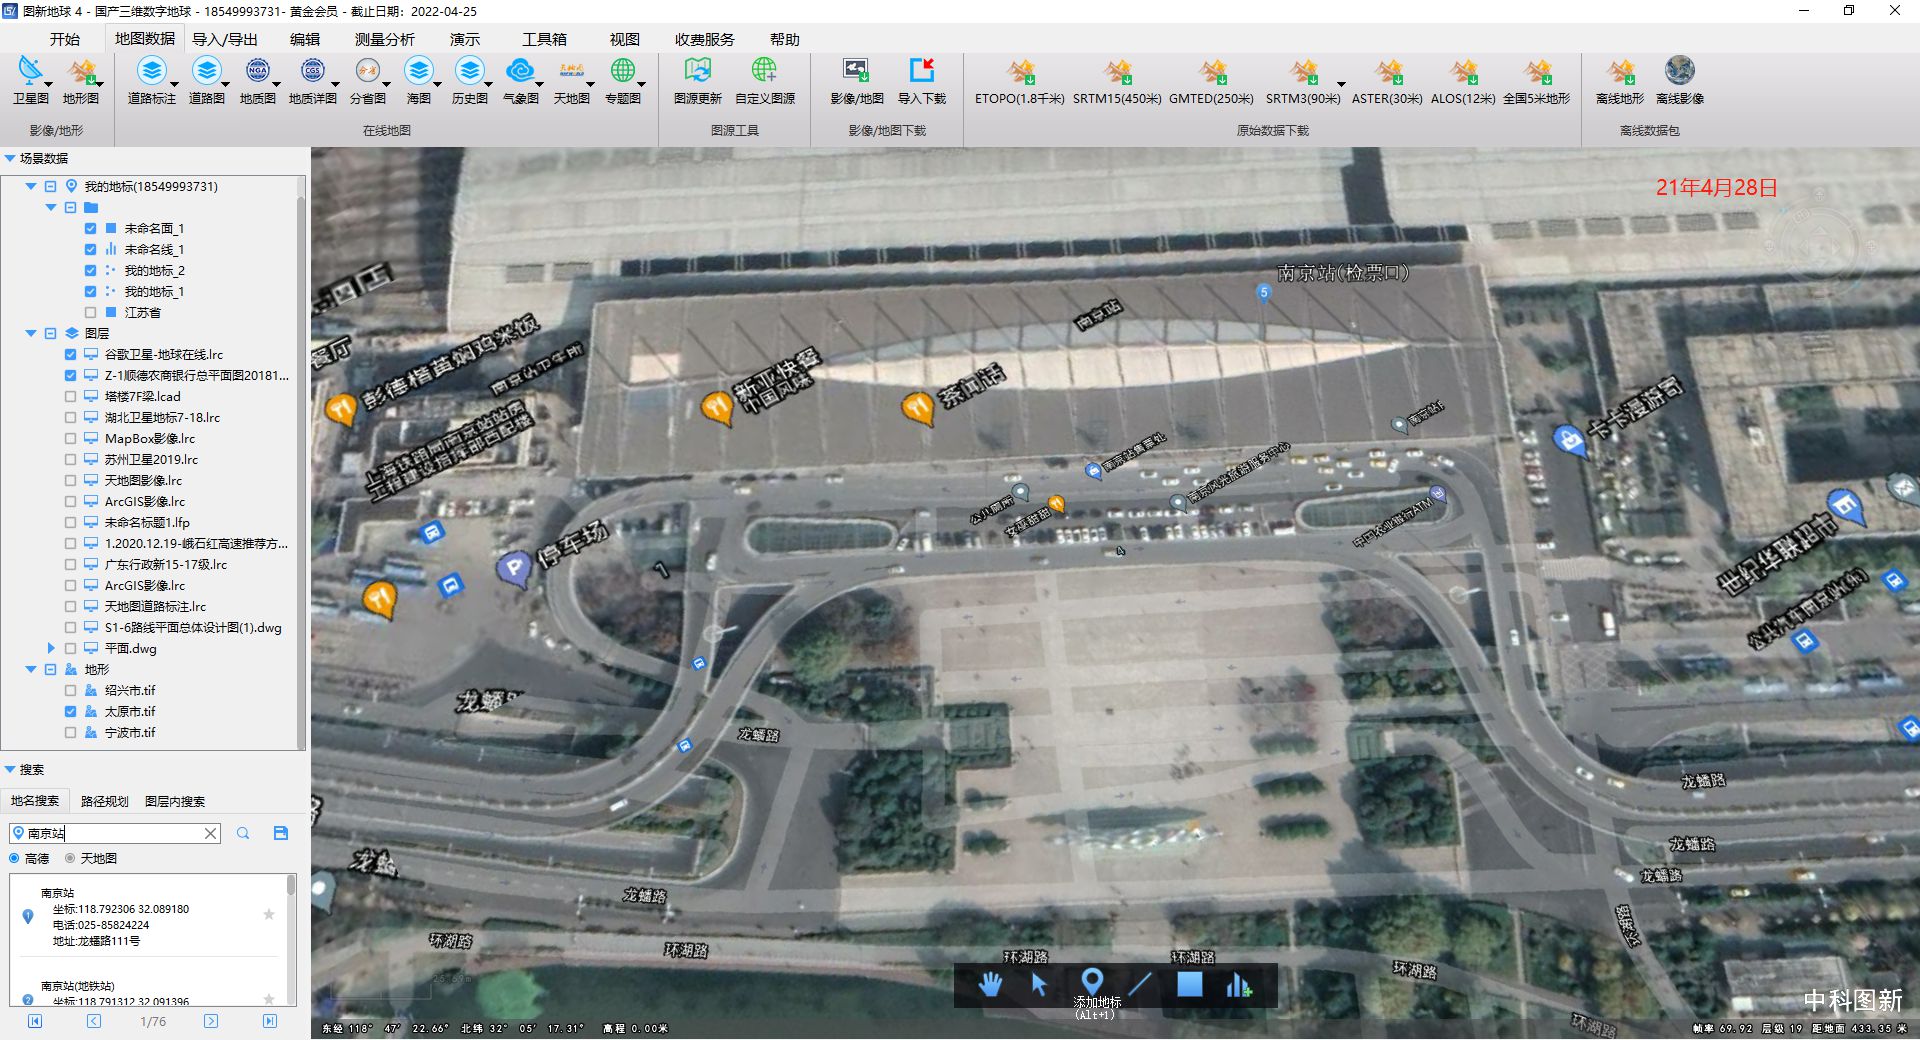This screenshot has height=1040, width=1920.
Task: Open the 地质图 geological map
Action: (x=257, y=81)
